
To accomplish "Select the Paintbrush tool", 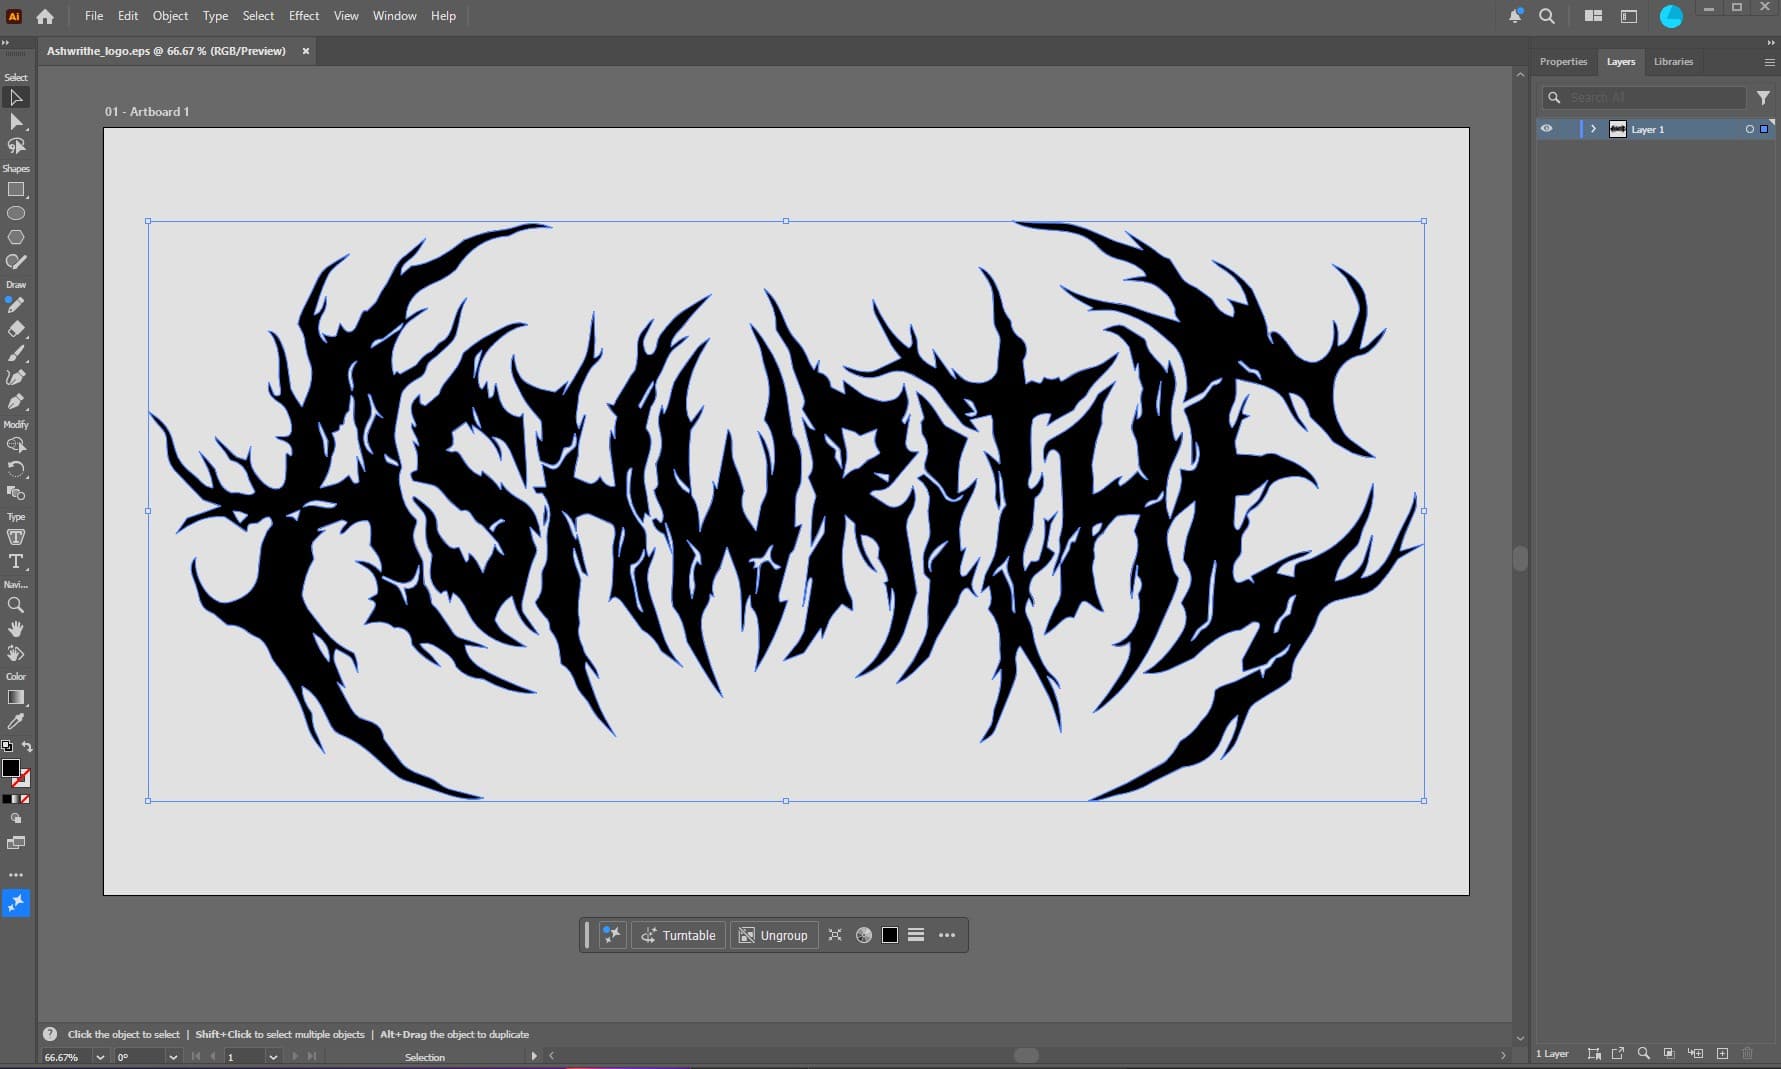I will [x=16, y=353].
